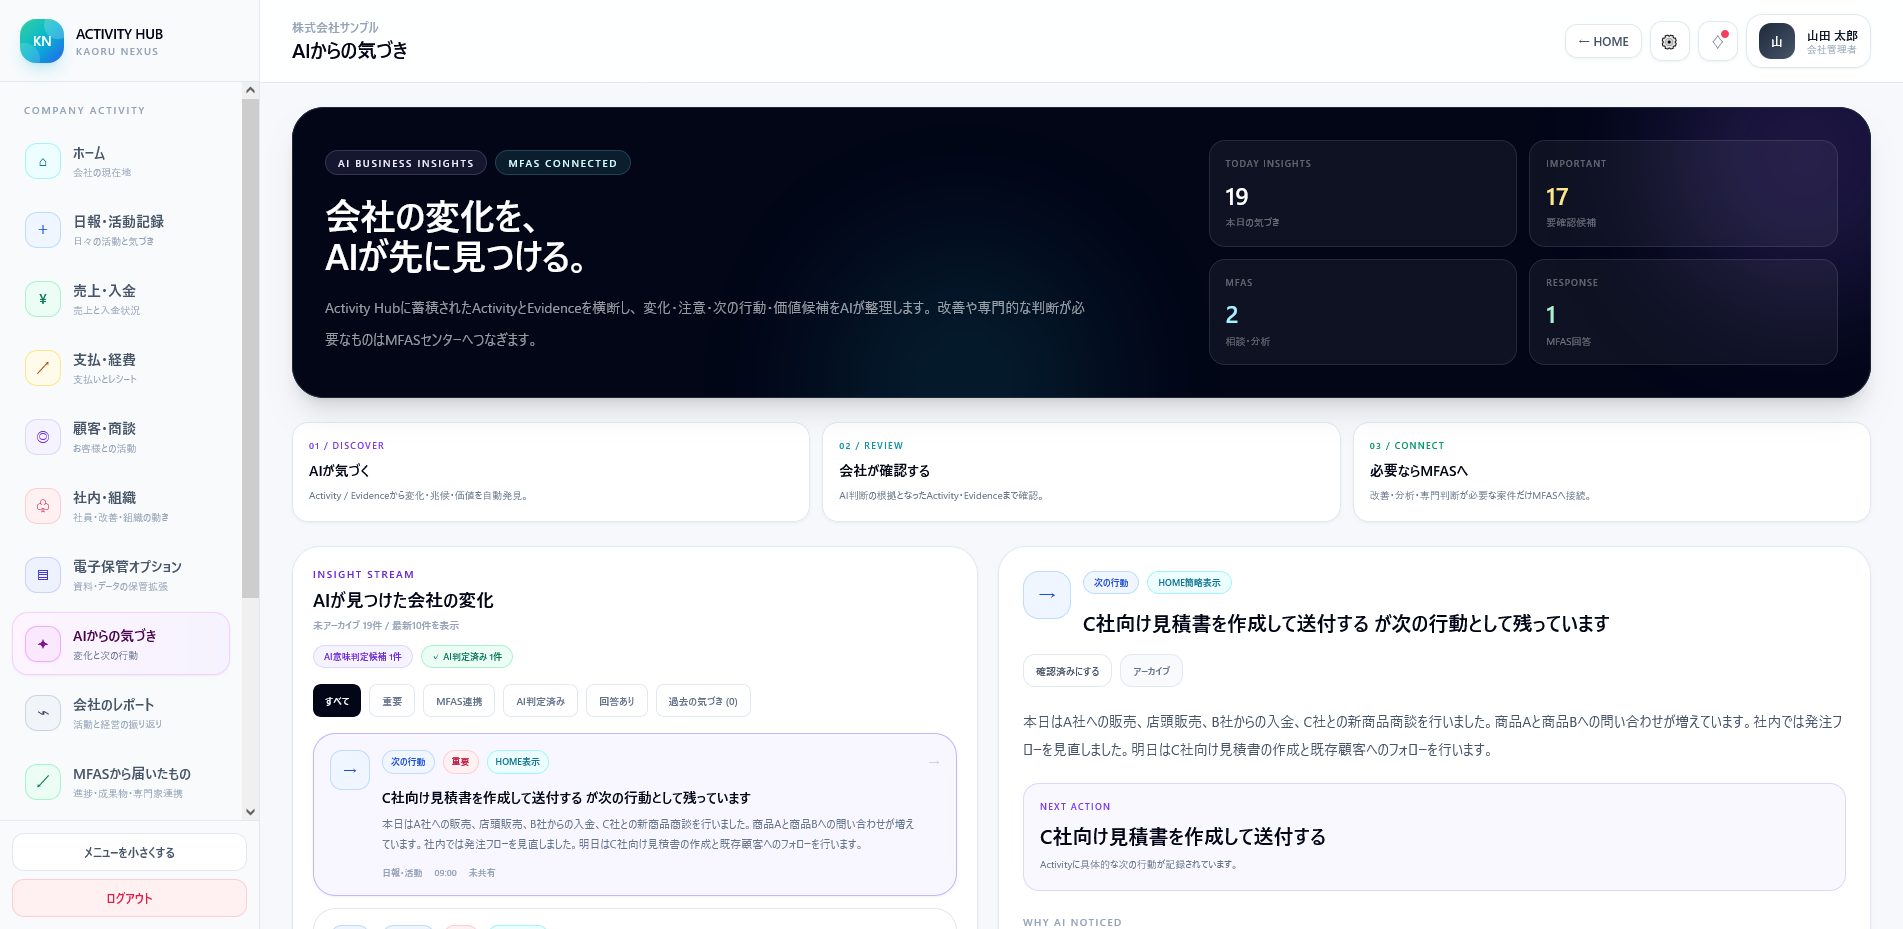This screenshot has width=1903, height=929.
Task: Select the 日報・活動記録 plus icon
Action: [43, 230]
